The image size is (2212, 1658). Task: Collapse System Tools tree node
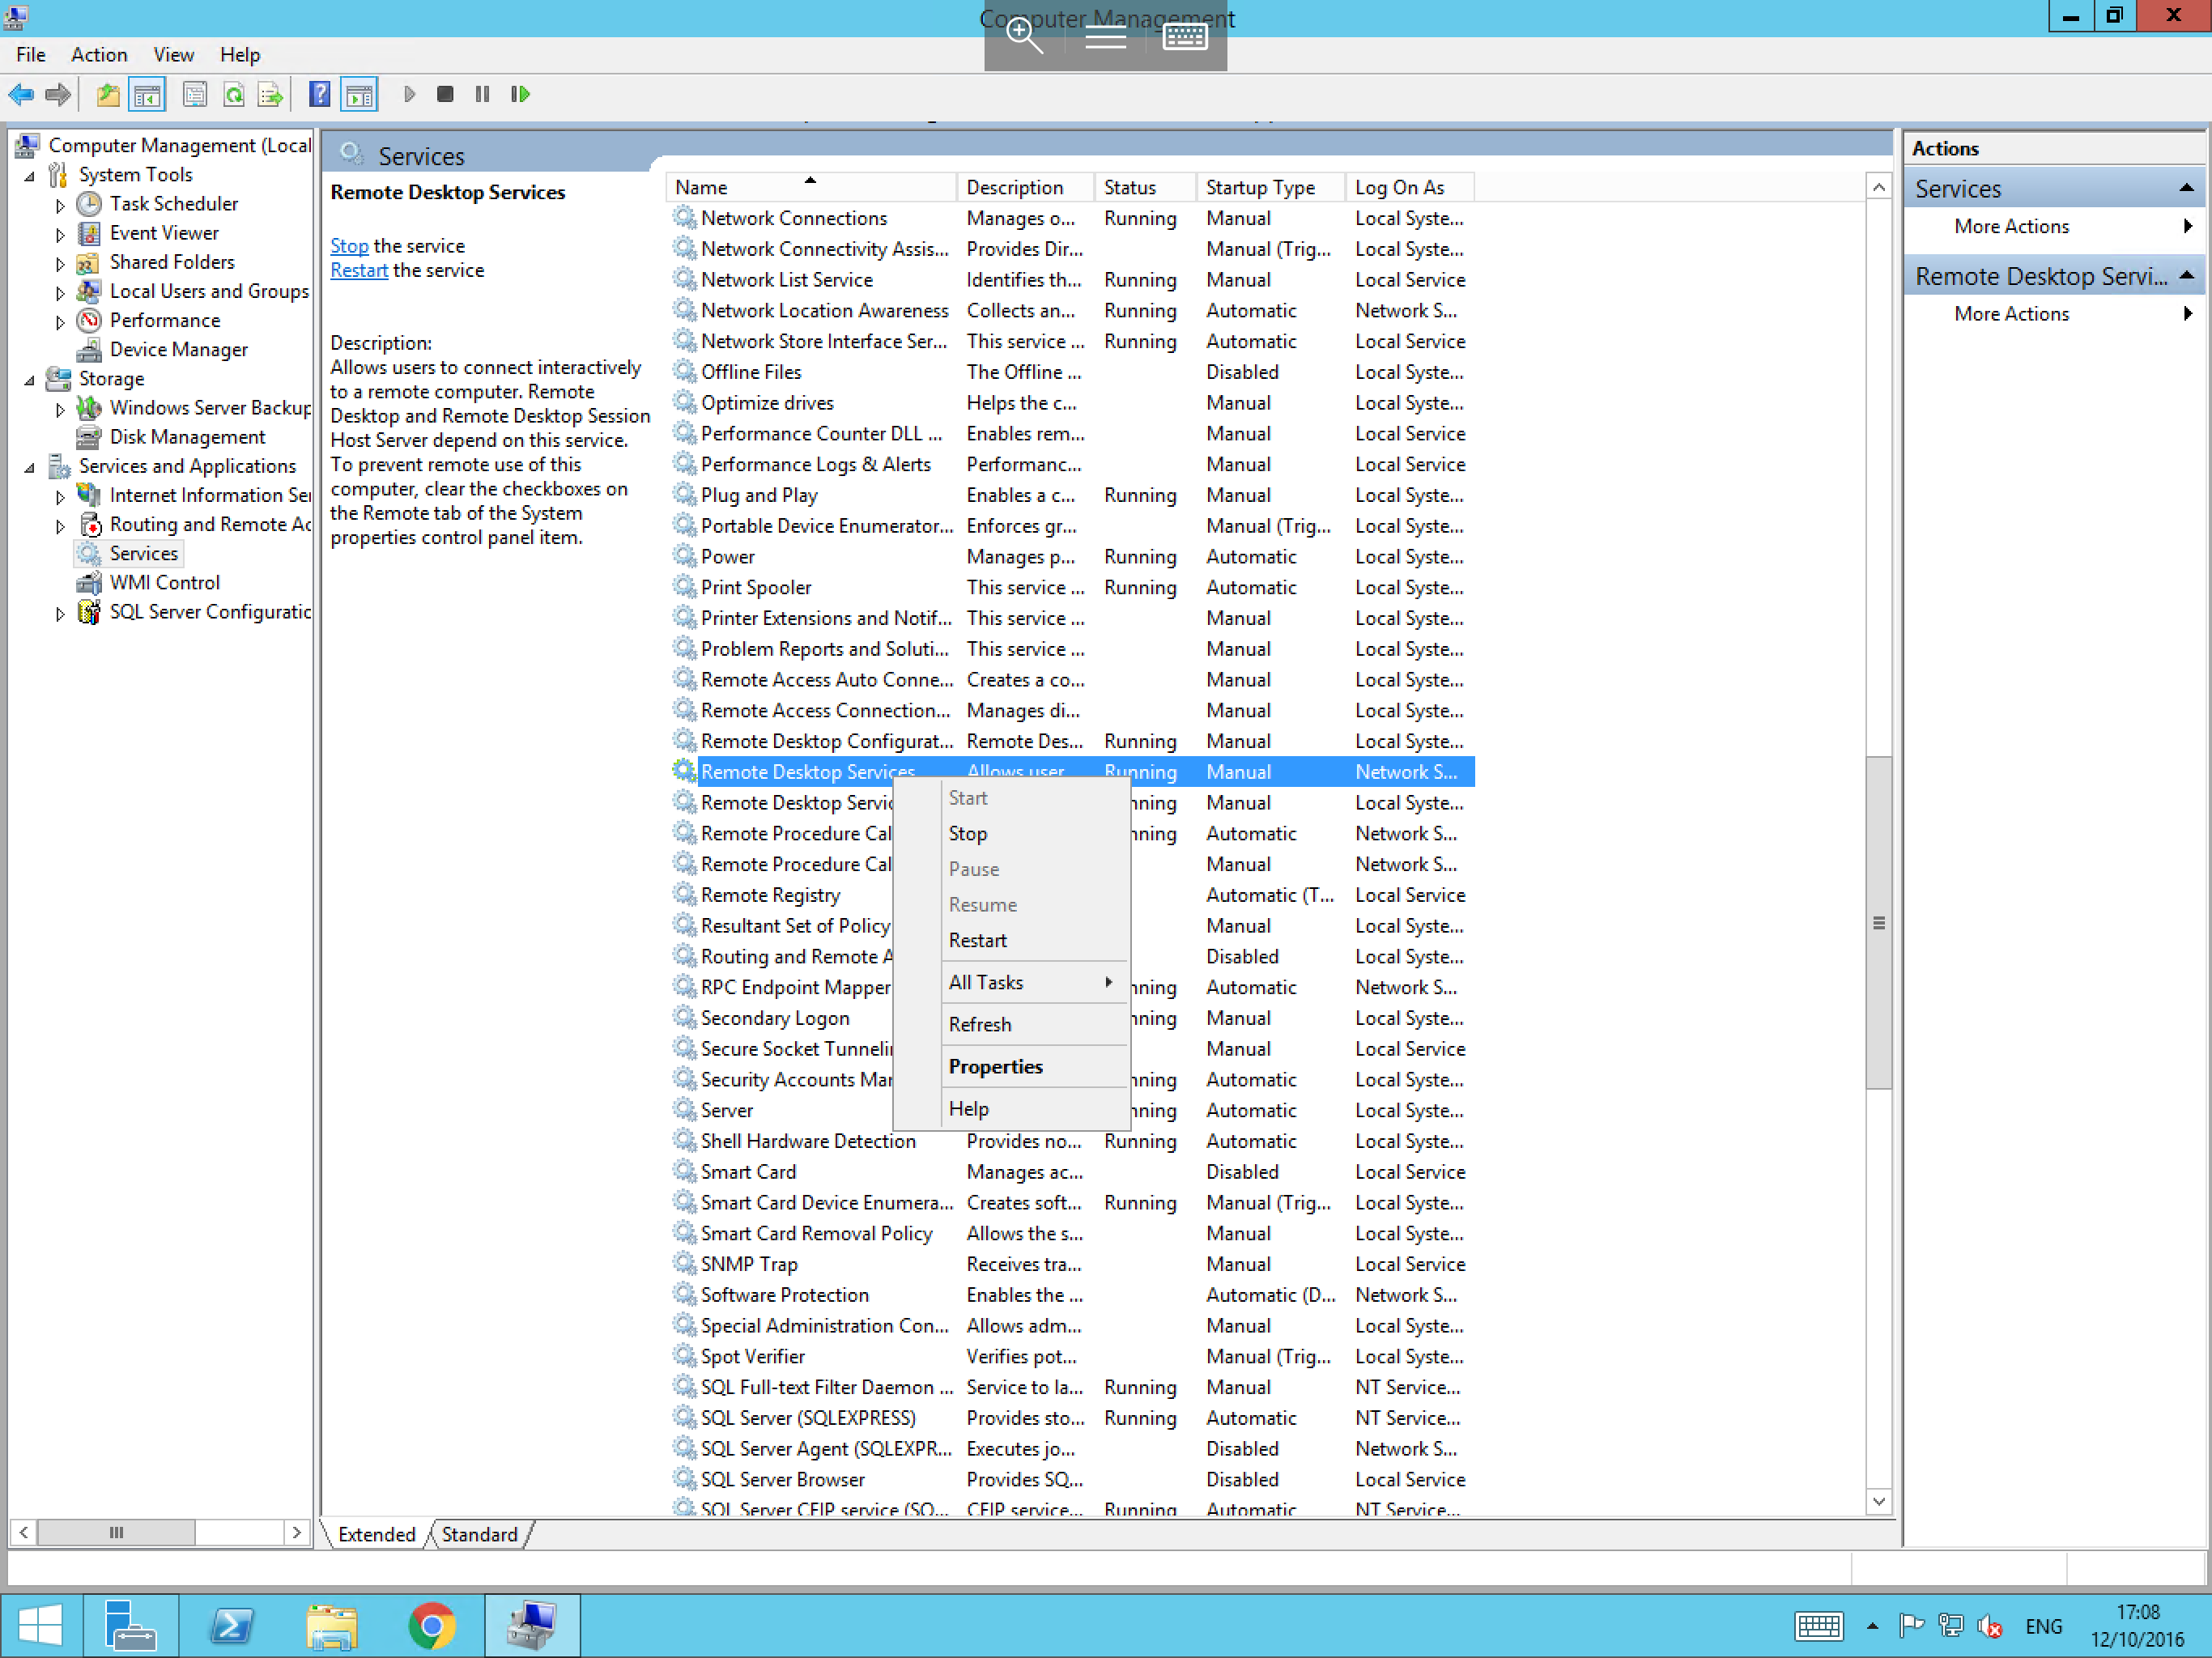tap(29, 176)
